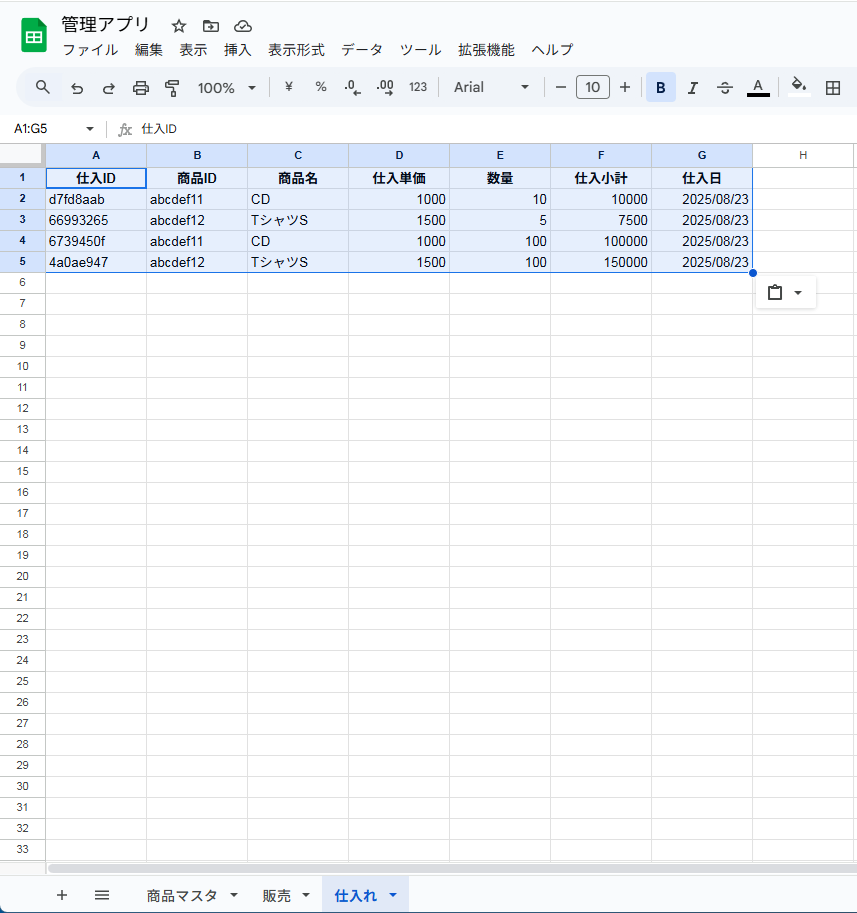Toggle italic formatting button
The image size is (857, 913).
coord(692,88)
